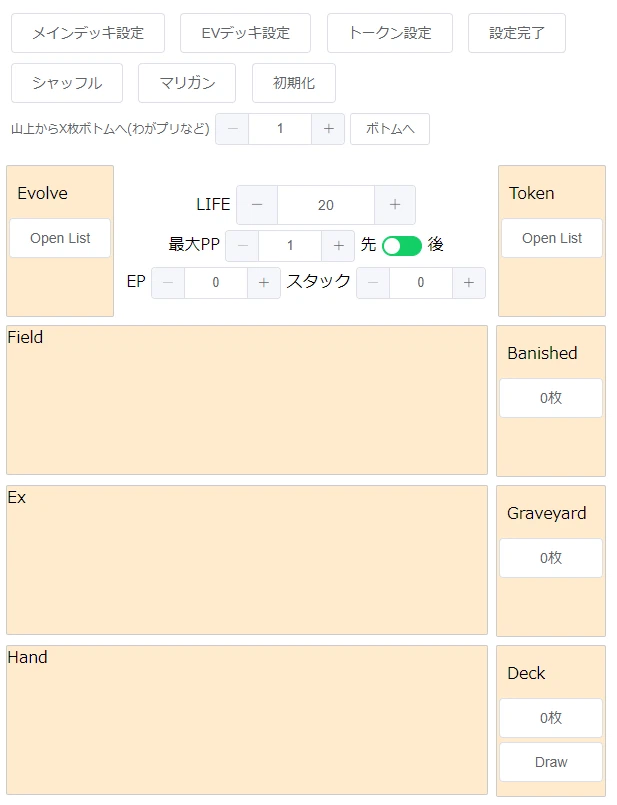The width and height of the screenshot is (617, 805).
Task: Open the トークン設定 token settings
Action: [390, 33]
